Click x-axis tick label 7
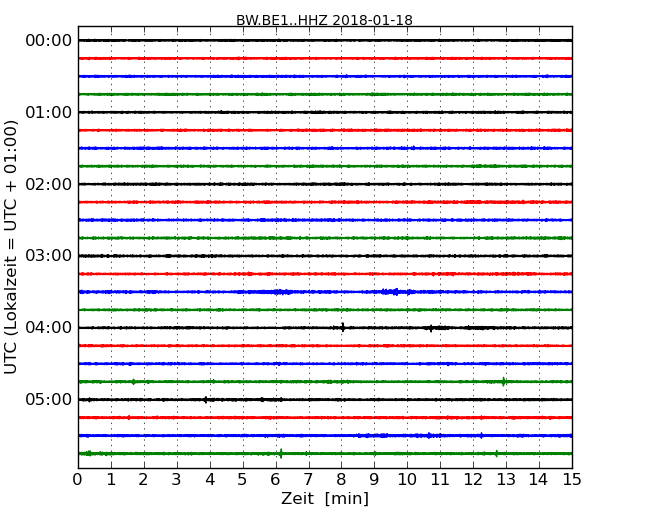 pyautogui.click(x=308, y=480)
